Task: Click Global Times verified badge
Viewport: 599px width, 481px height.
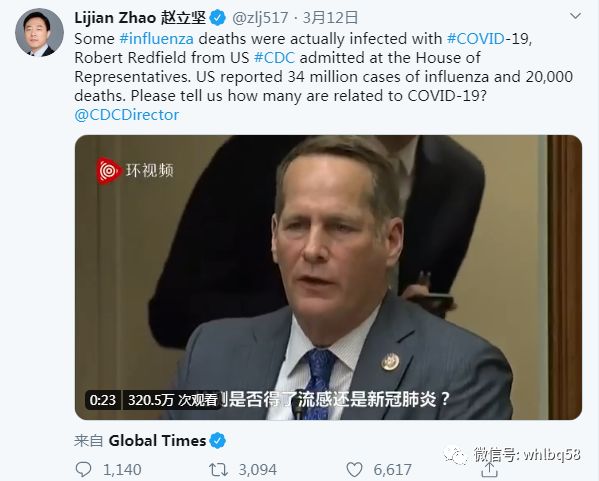Action: click(x=218, y=441)
